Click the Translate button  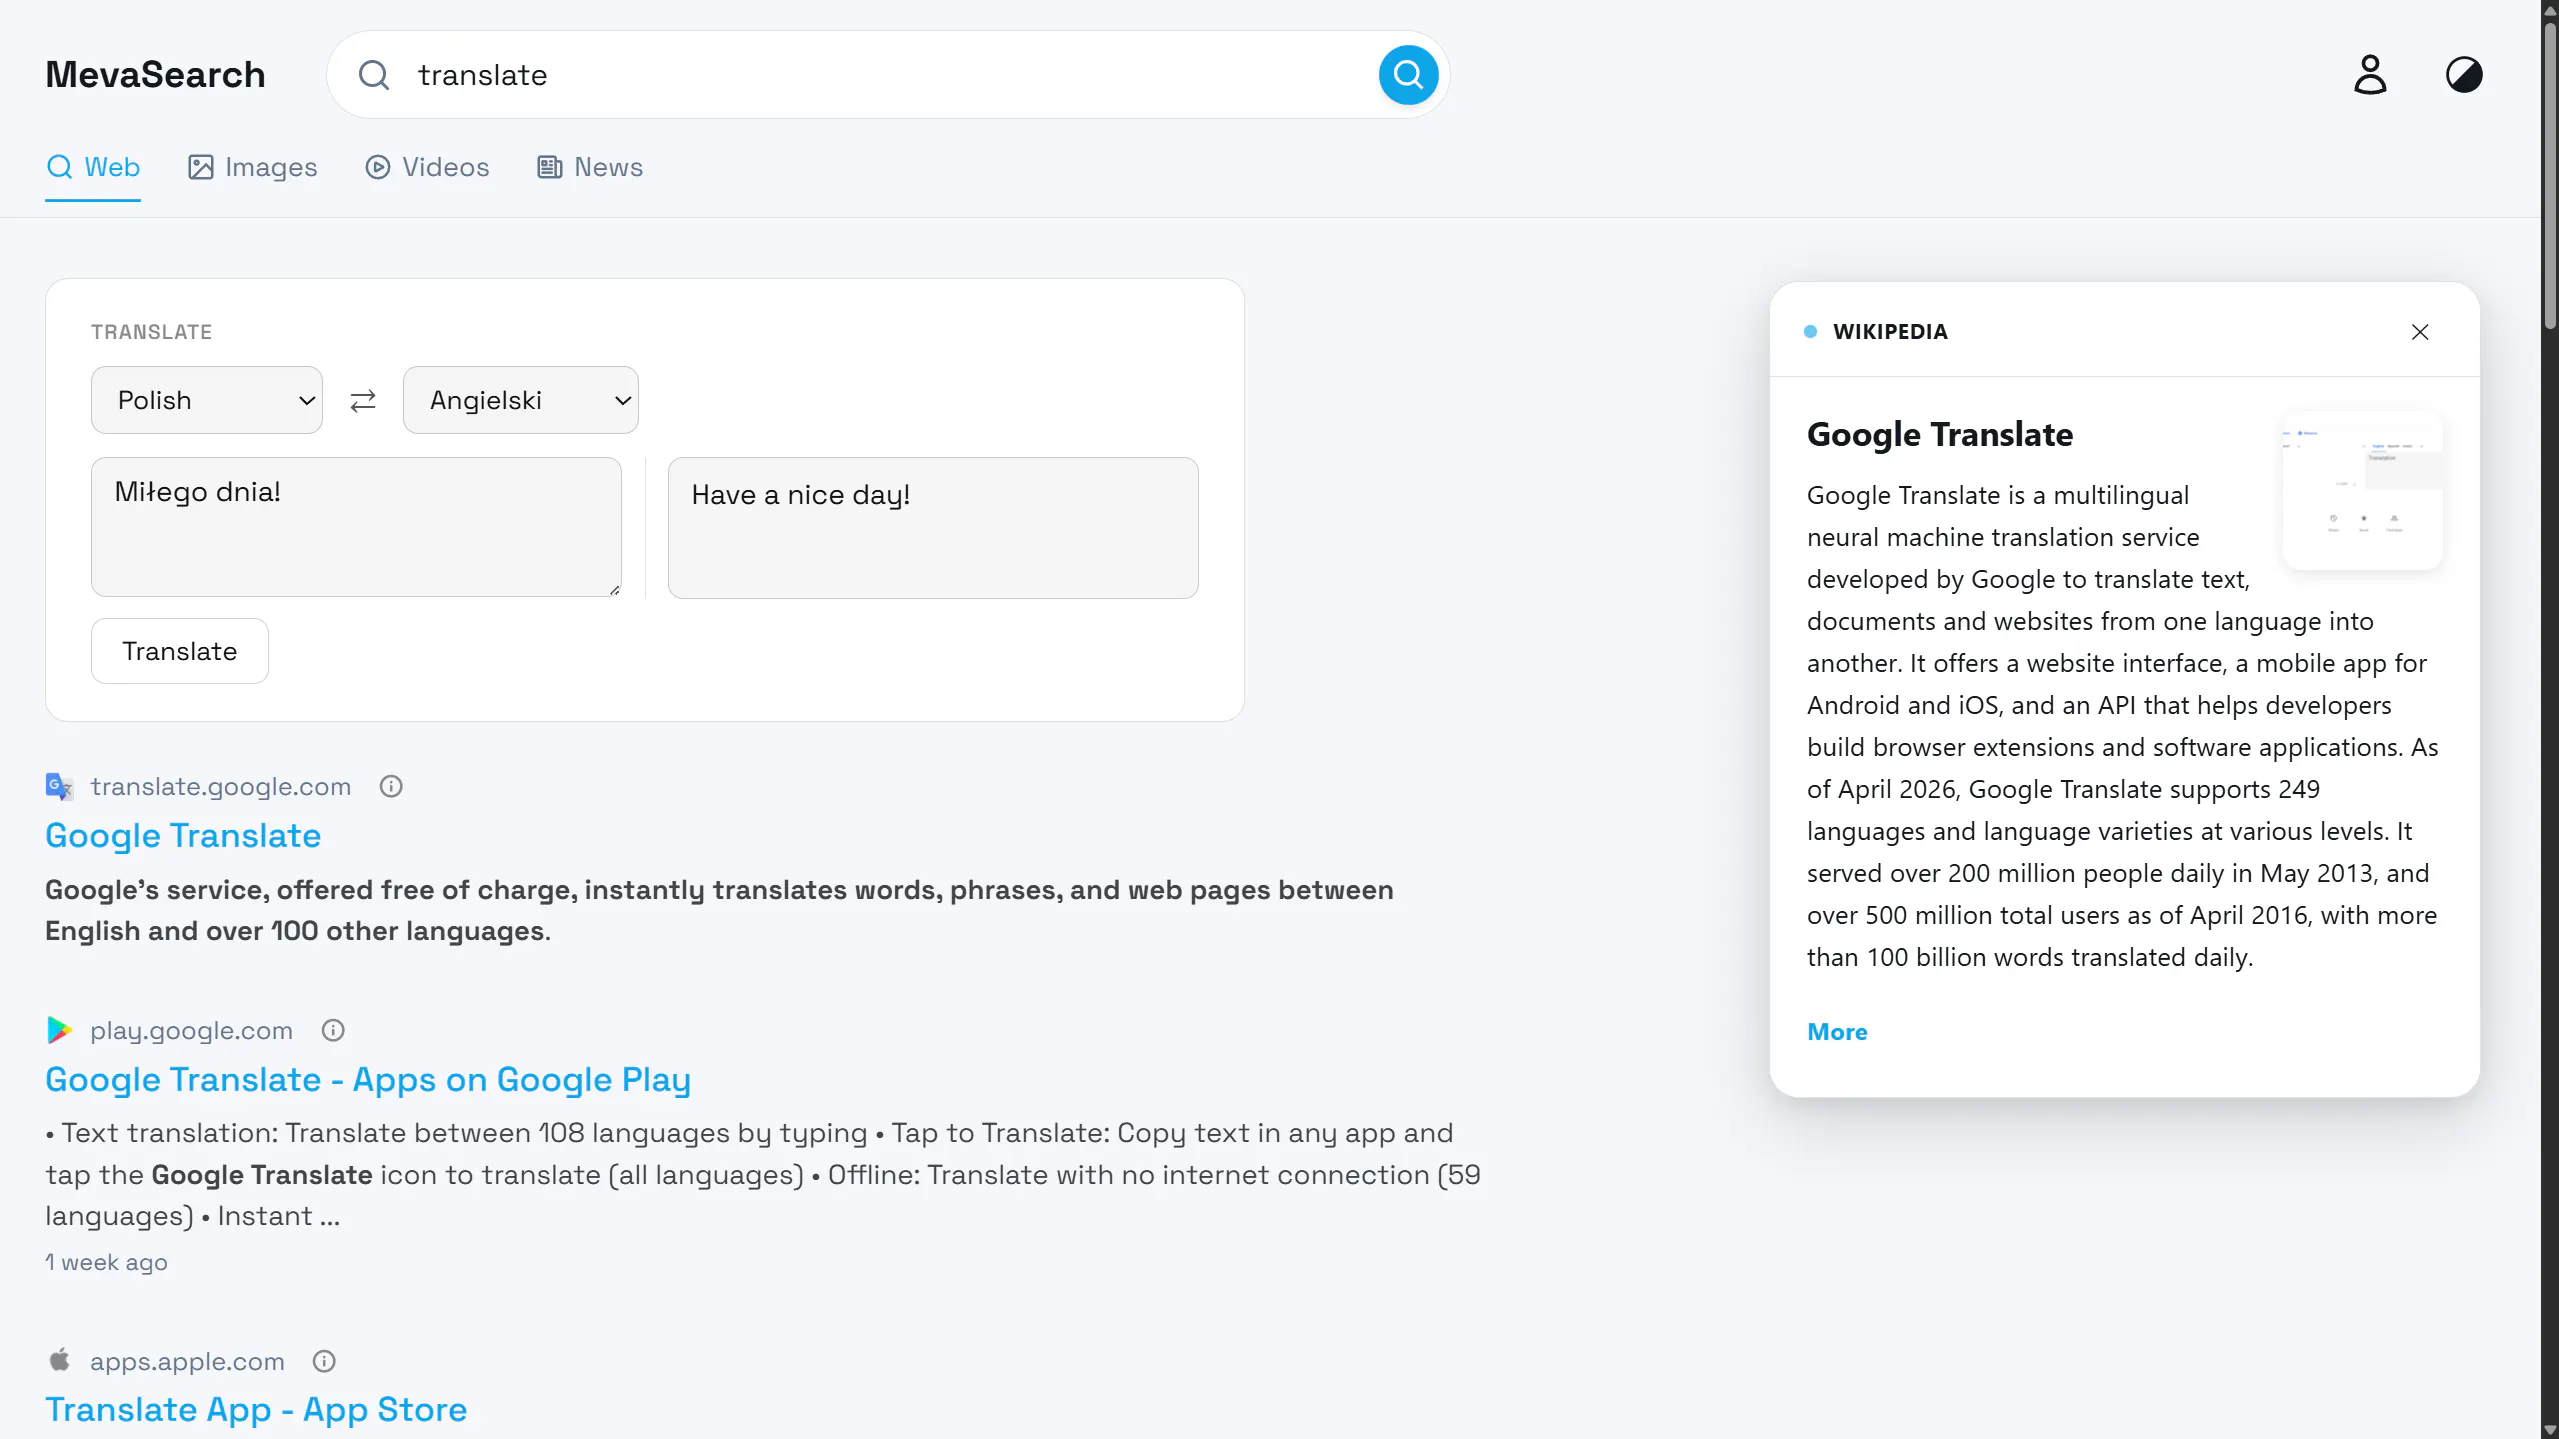[x=180, y=651]
